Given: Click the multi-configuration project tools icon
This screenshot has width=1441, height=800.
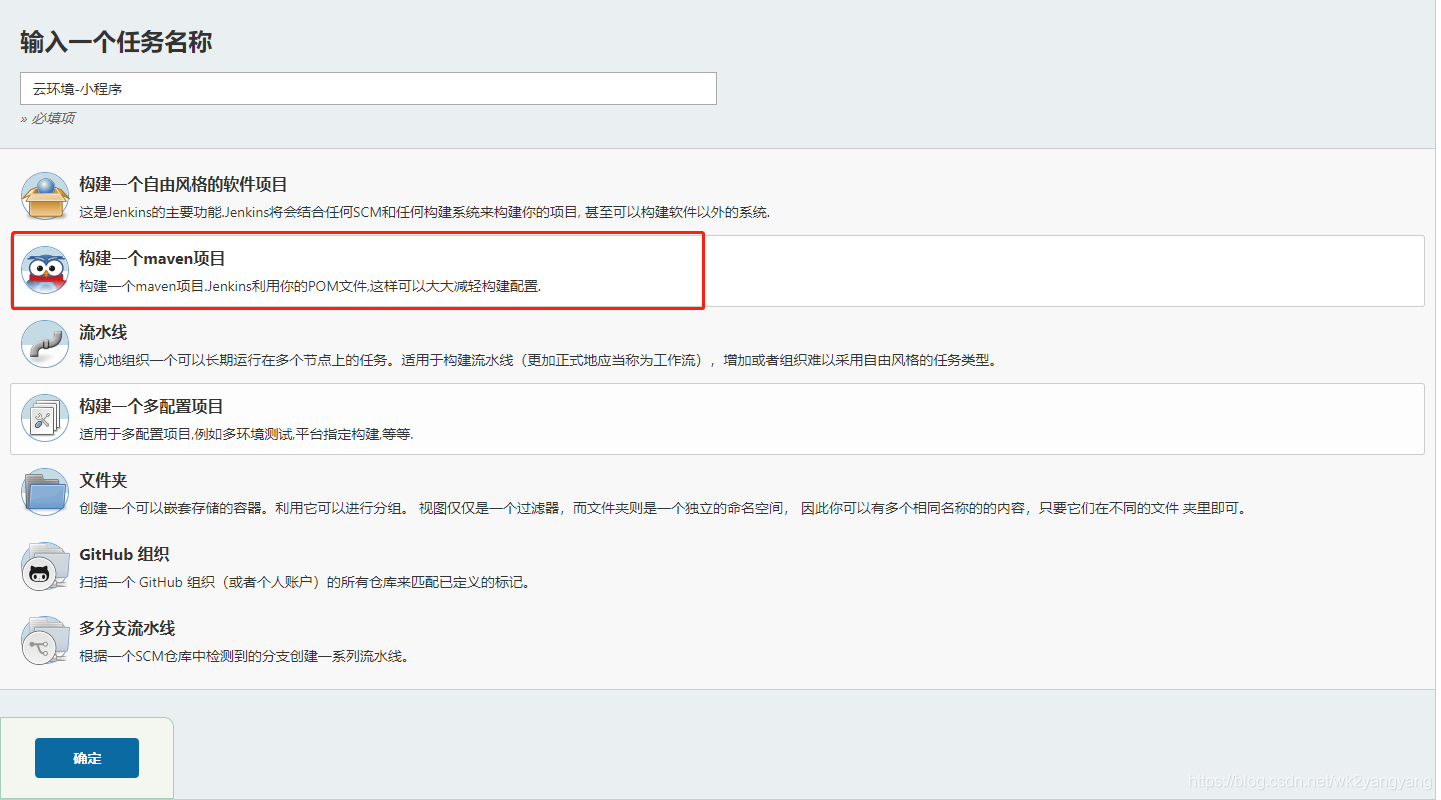Looking at the screenshot, I should tap(45, 418).
